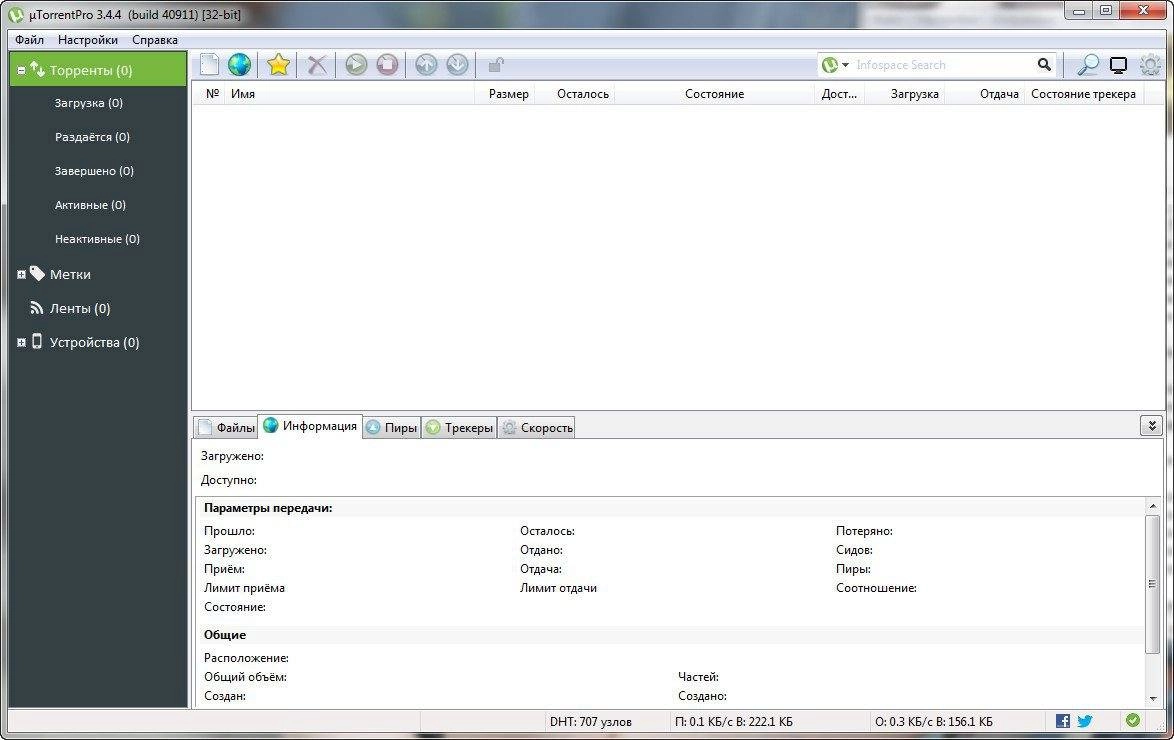Screen dimensions: 1174x740
Task: Click the info pane scrollbar down arrow
Action: click(x=1152, y=698)
